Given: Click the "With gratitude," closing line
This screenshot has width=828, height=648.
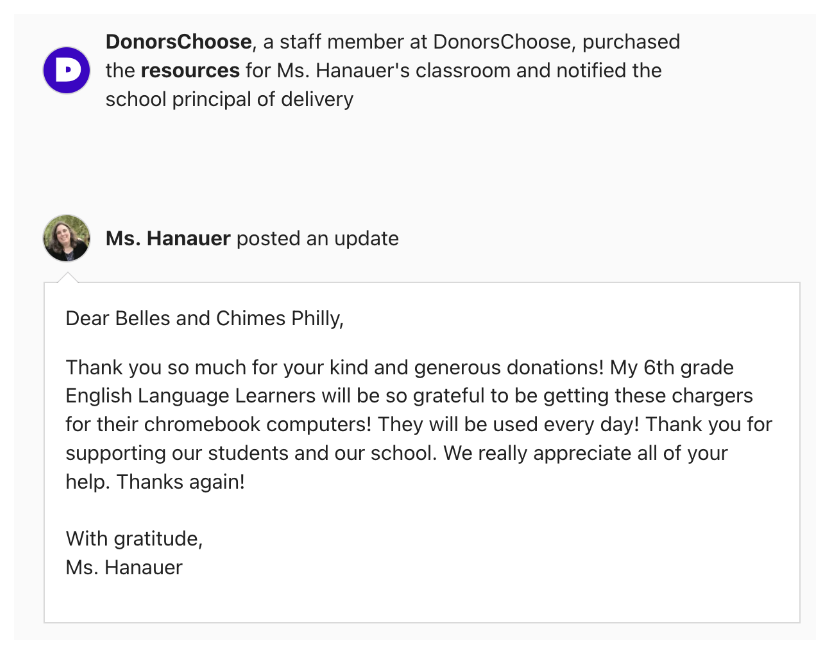Looking at the screenshot, I should pos(134,539).
